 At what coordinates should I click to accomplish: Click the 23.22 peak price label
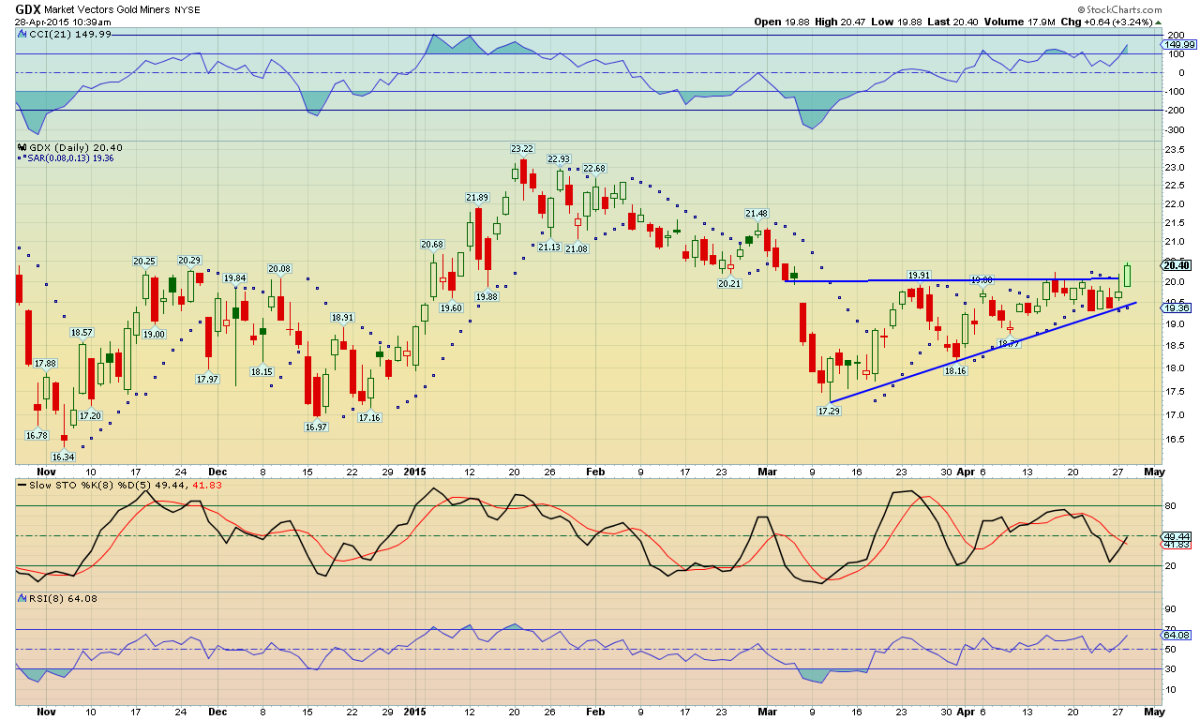522,149
